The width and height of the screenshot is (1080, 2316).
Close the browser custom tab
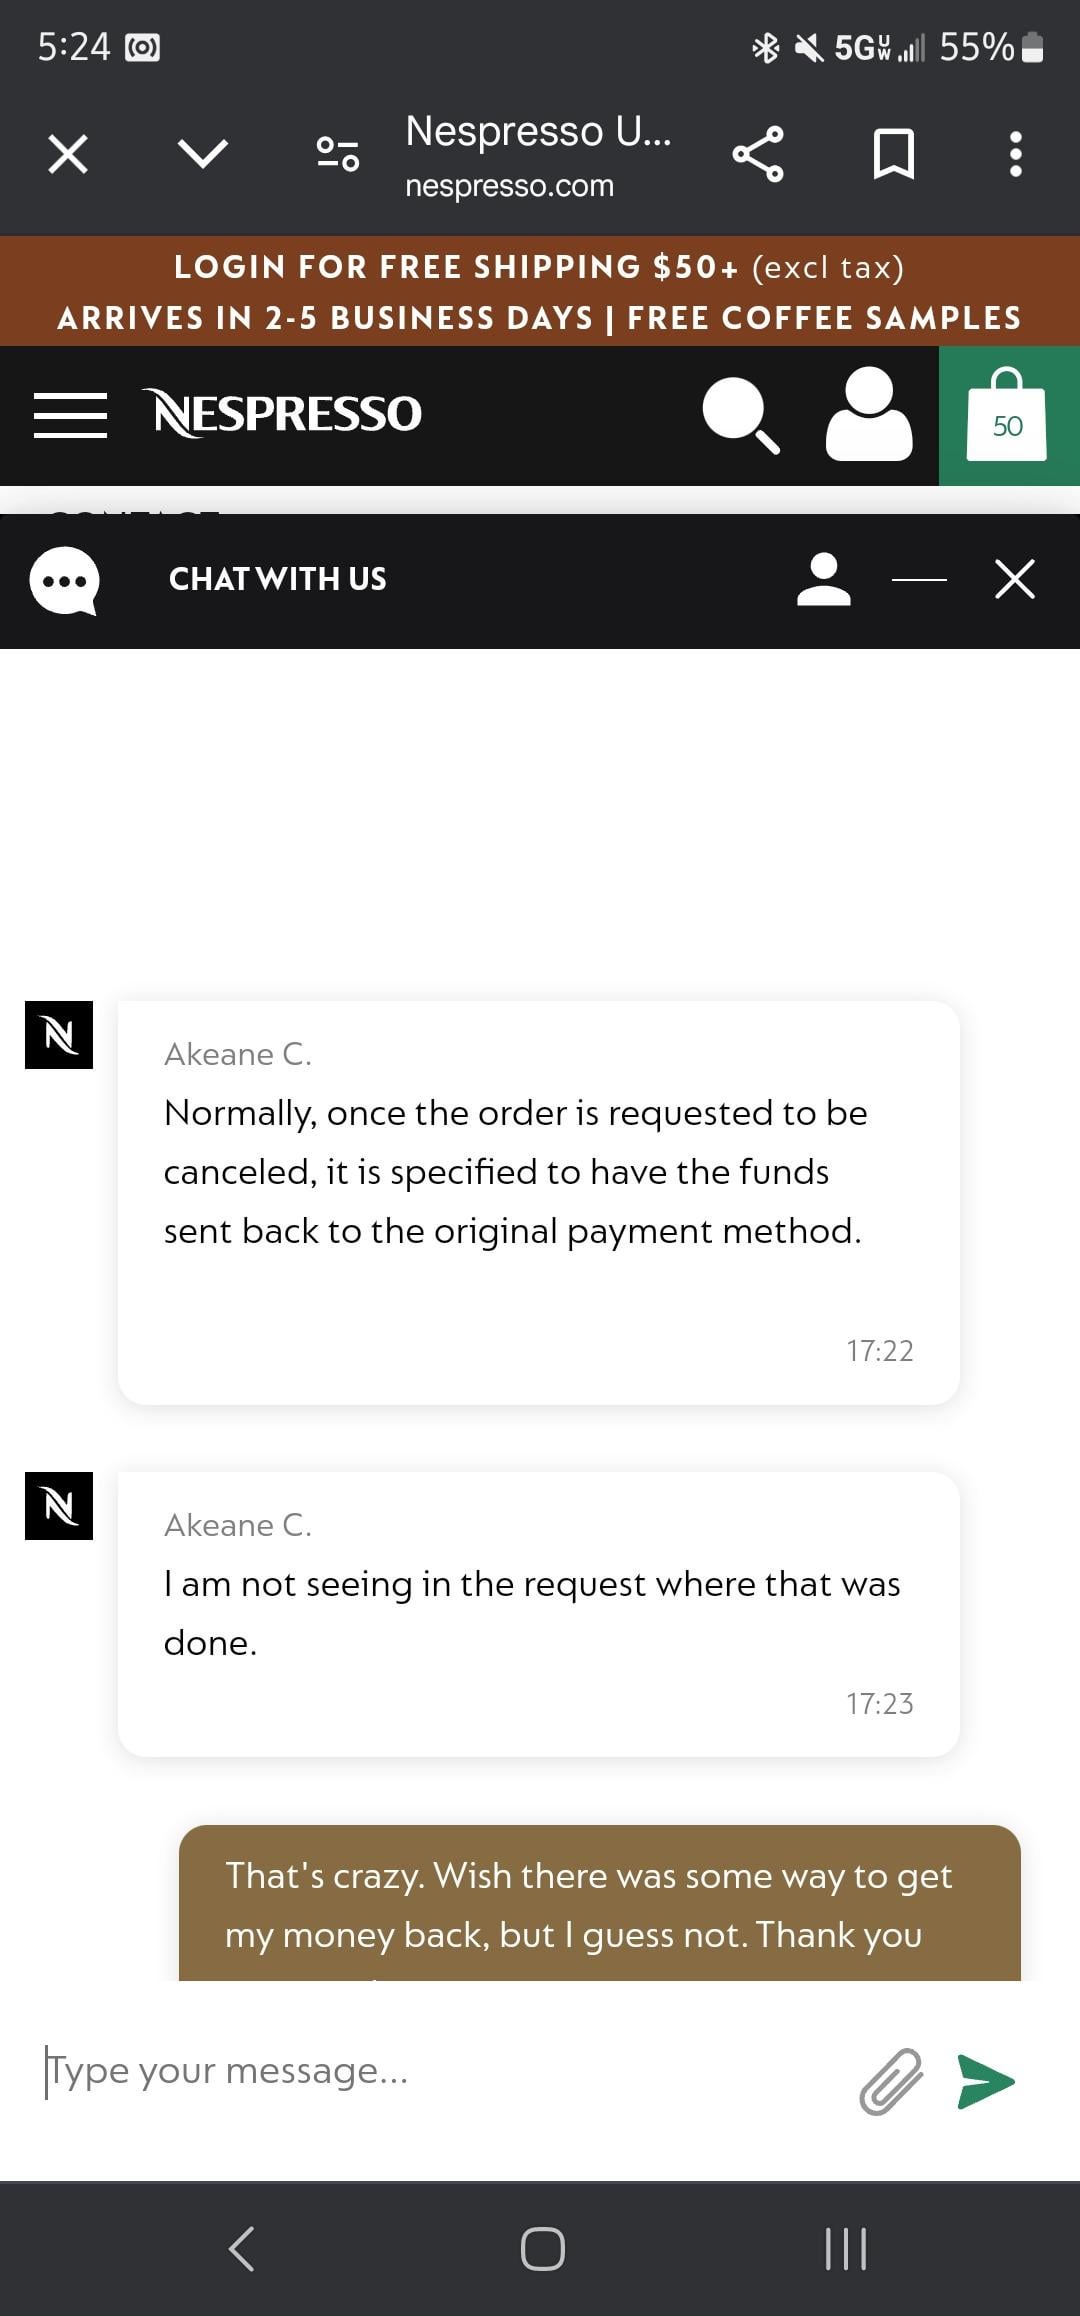point(68,154)
